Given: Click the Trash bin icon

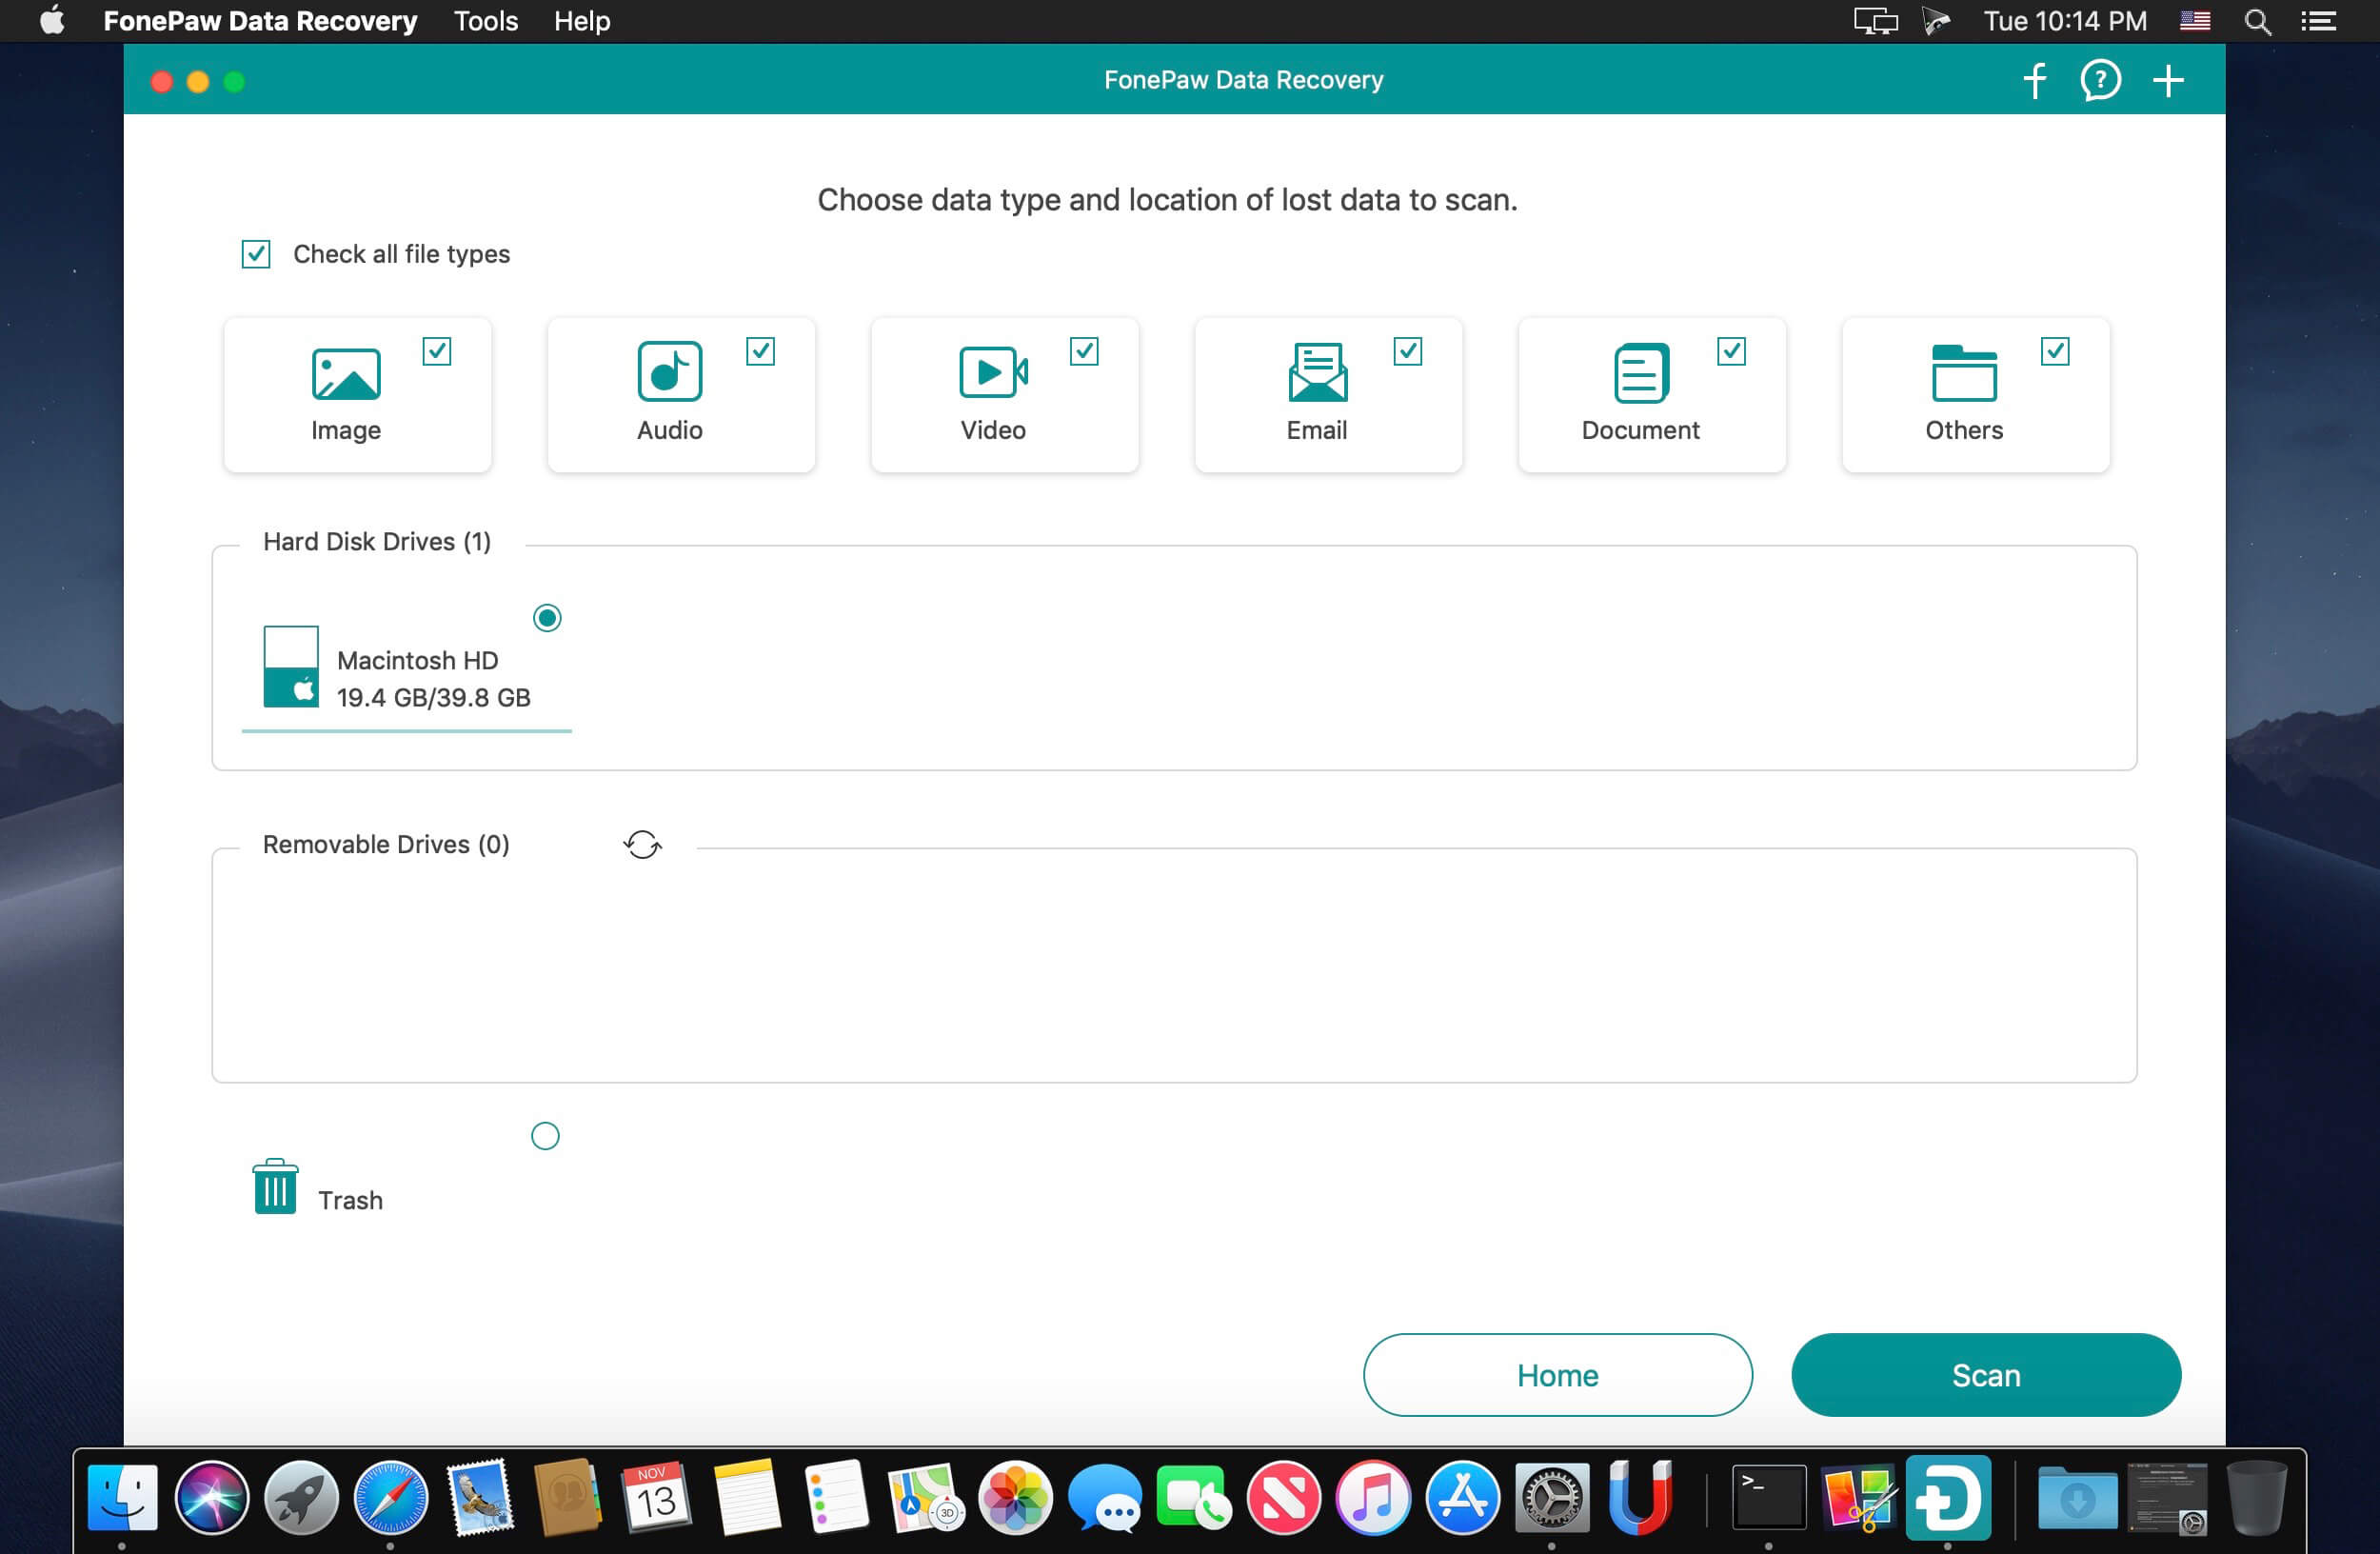Looking at the screenshot, I should (275, 1187).
